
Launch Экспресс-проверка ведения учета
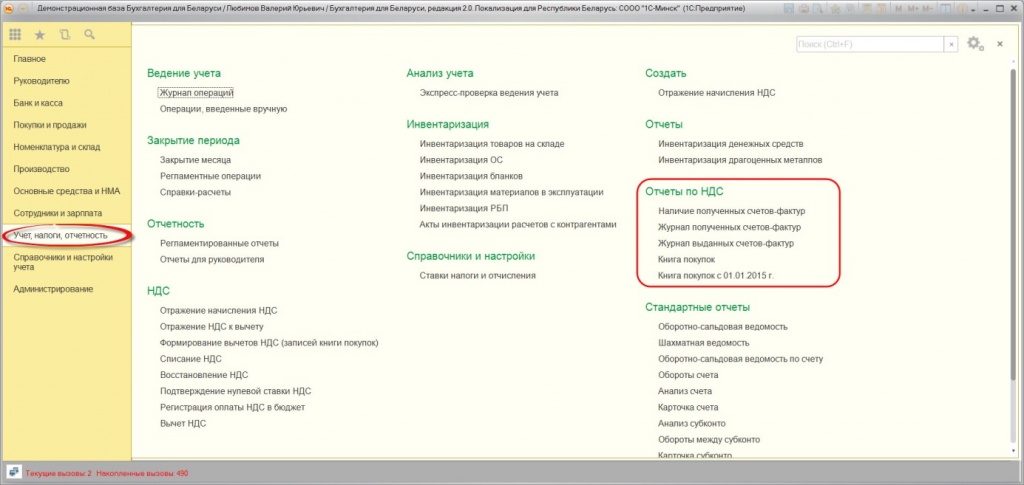[489, 93]
